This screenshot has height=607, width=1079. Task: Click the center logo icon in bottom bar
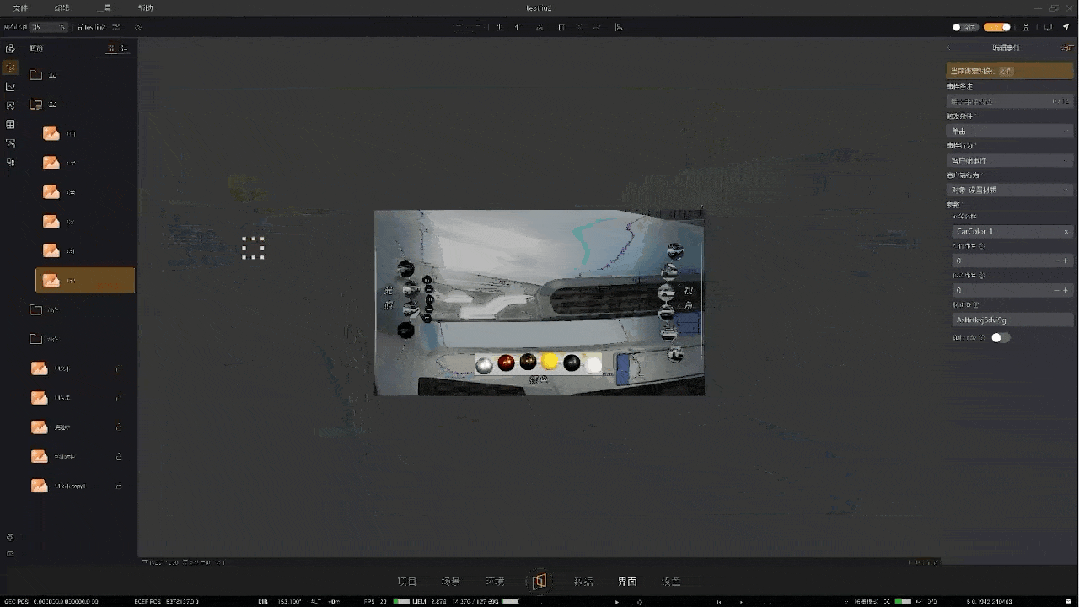coord(539,581)
